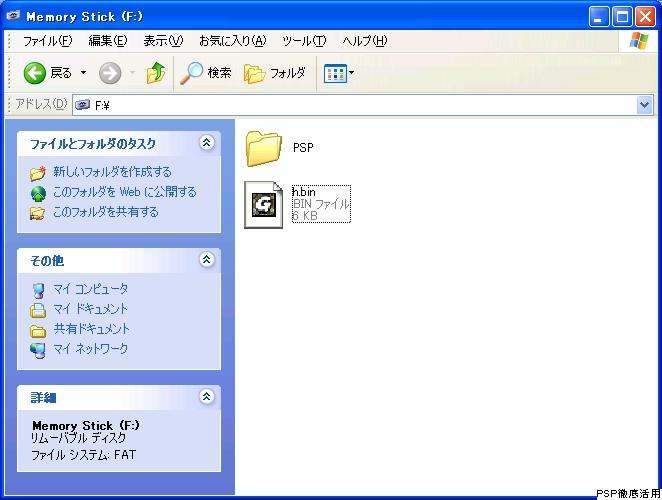
Task: Click the share folder task icon
Action: click(x=38, y=213)
